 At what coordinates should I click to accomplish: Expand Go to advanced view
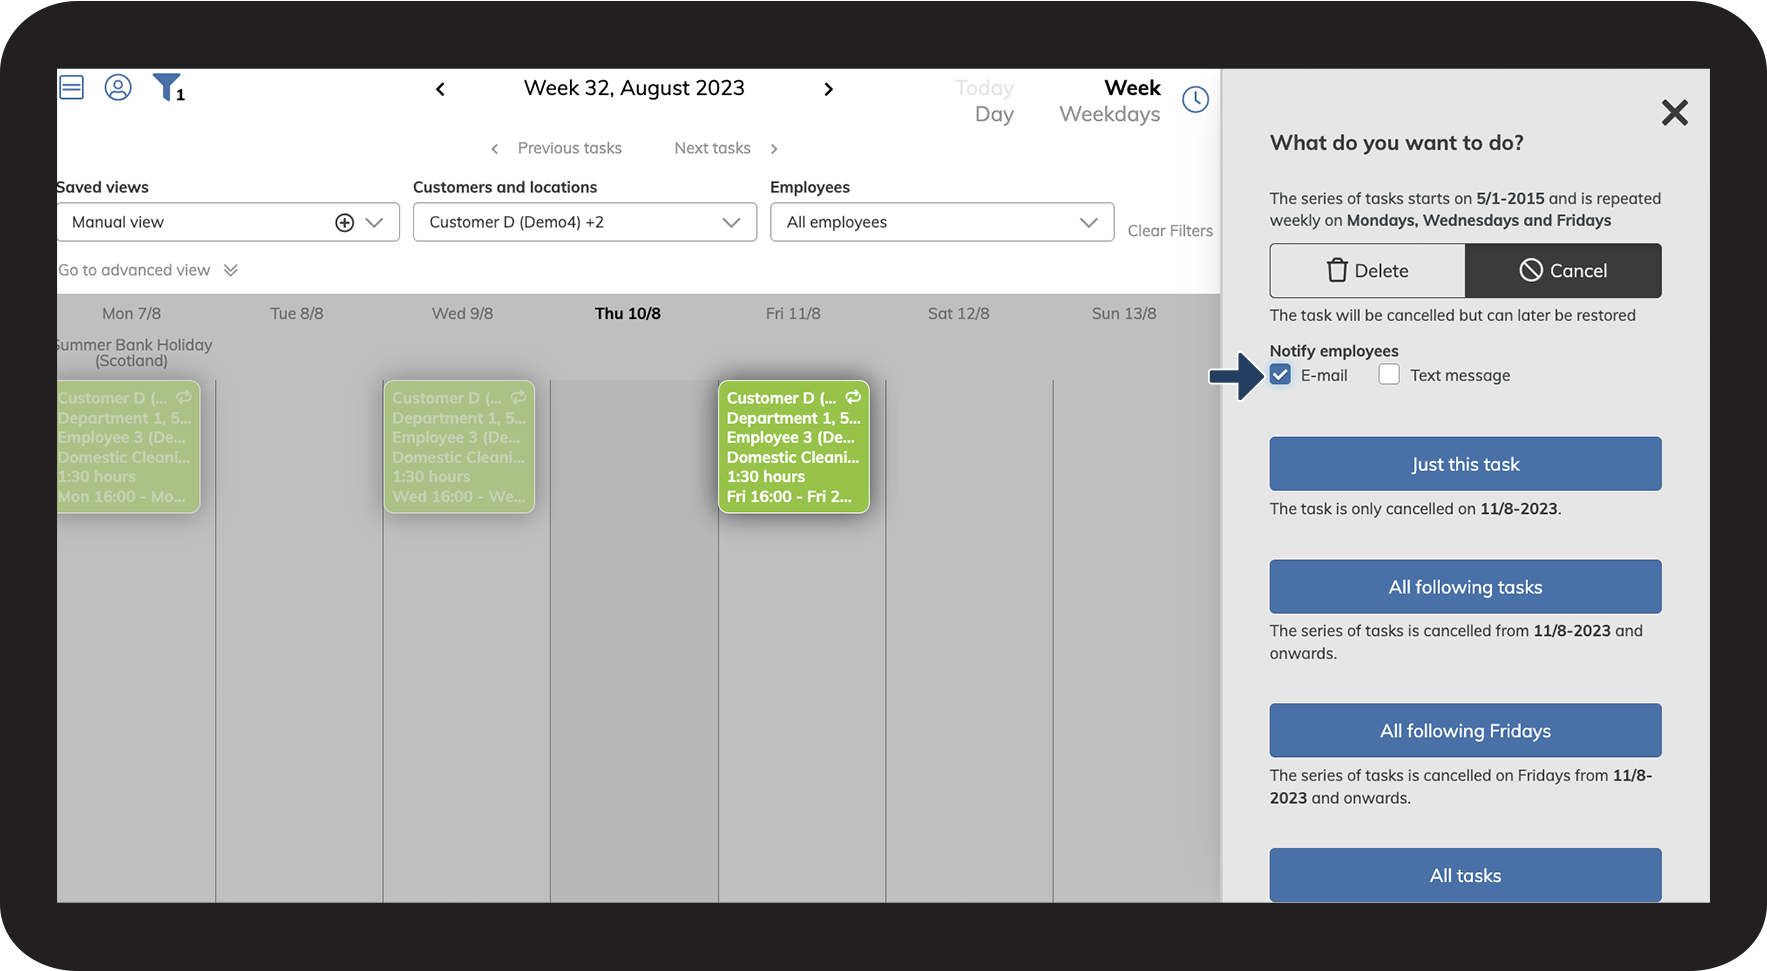(148, 270)
